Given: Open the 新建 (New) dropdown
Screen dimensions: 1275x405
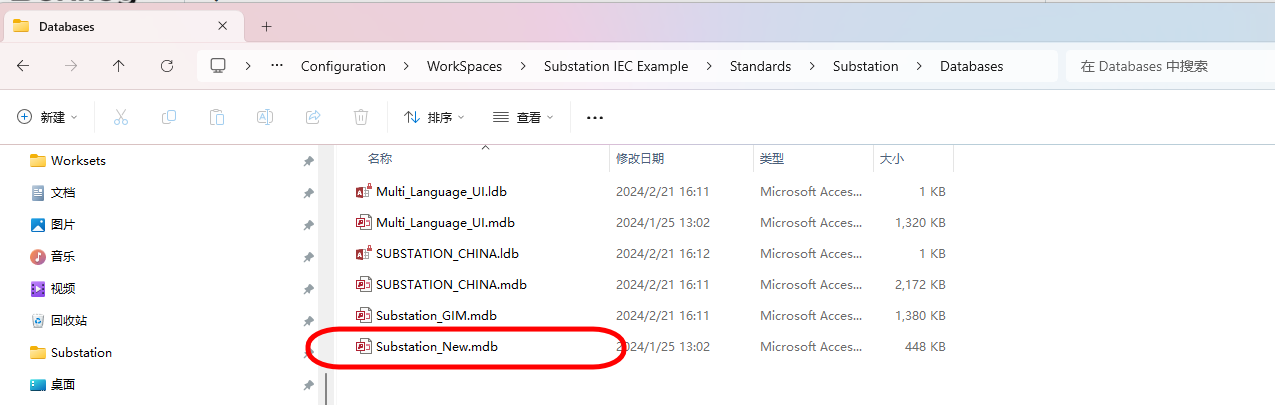Looking at the screenshot, I should 47,117.
